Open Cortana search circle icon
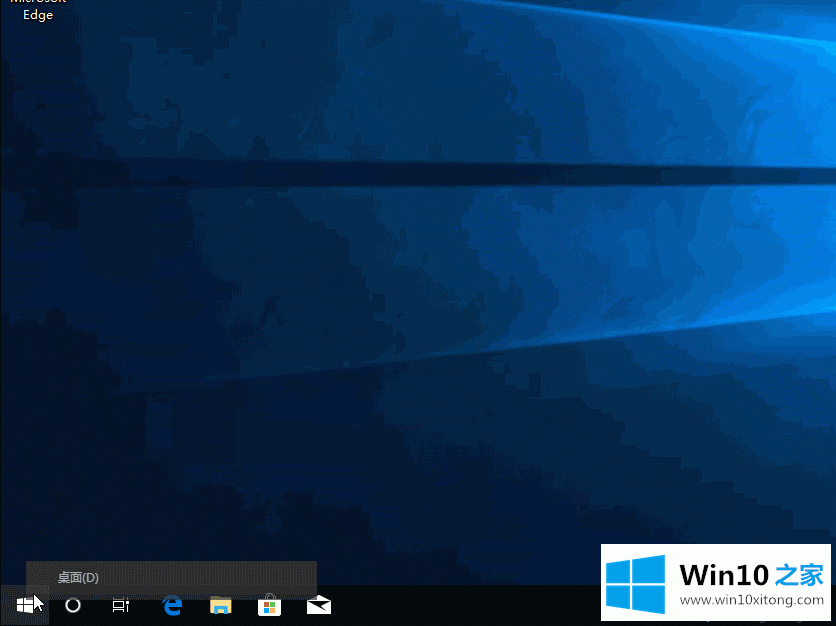The height and width of the screenshot is (626, 836). (x=73, y=605)
